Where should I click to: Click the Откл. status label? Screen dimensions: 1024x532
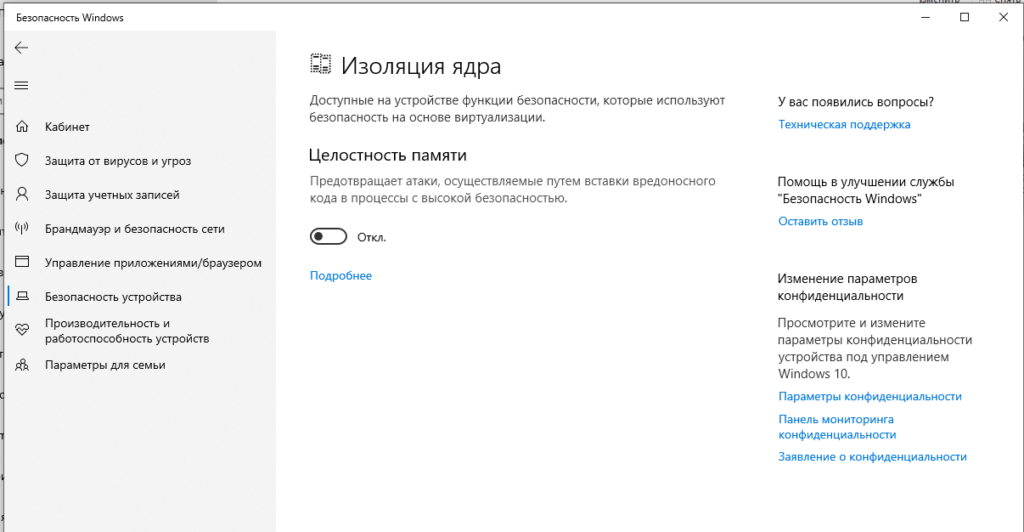click(x=372, y=238)
